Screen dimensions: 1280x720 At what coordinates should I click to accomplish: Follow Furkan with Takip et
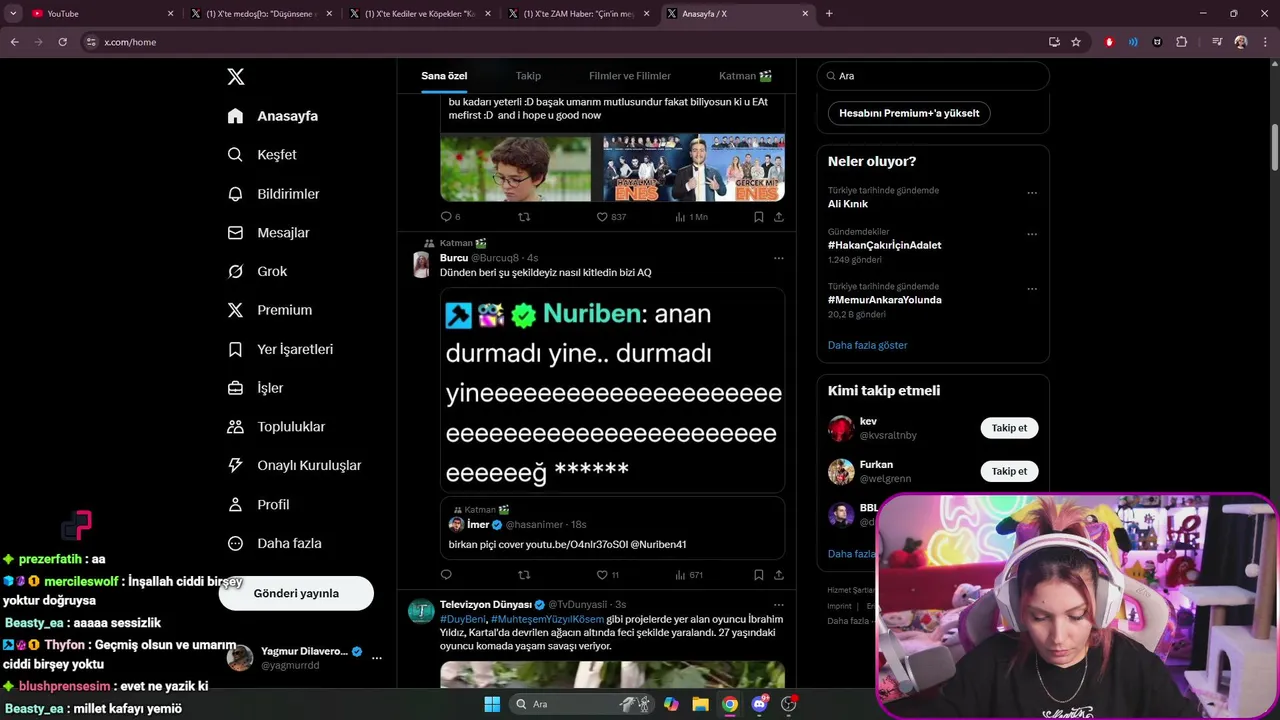coord(1009,471)
